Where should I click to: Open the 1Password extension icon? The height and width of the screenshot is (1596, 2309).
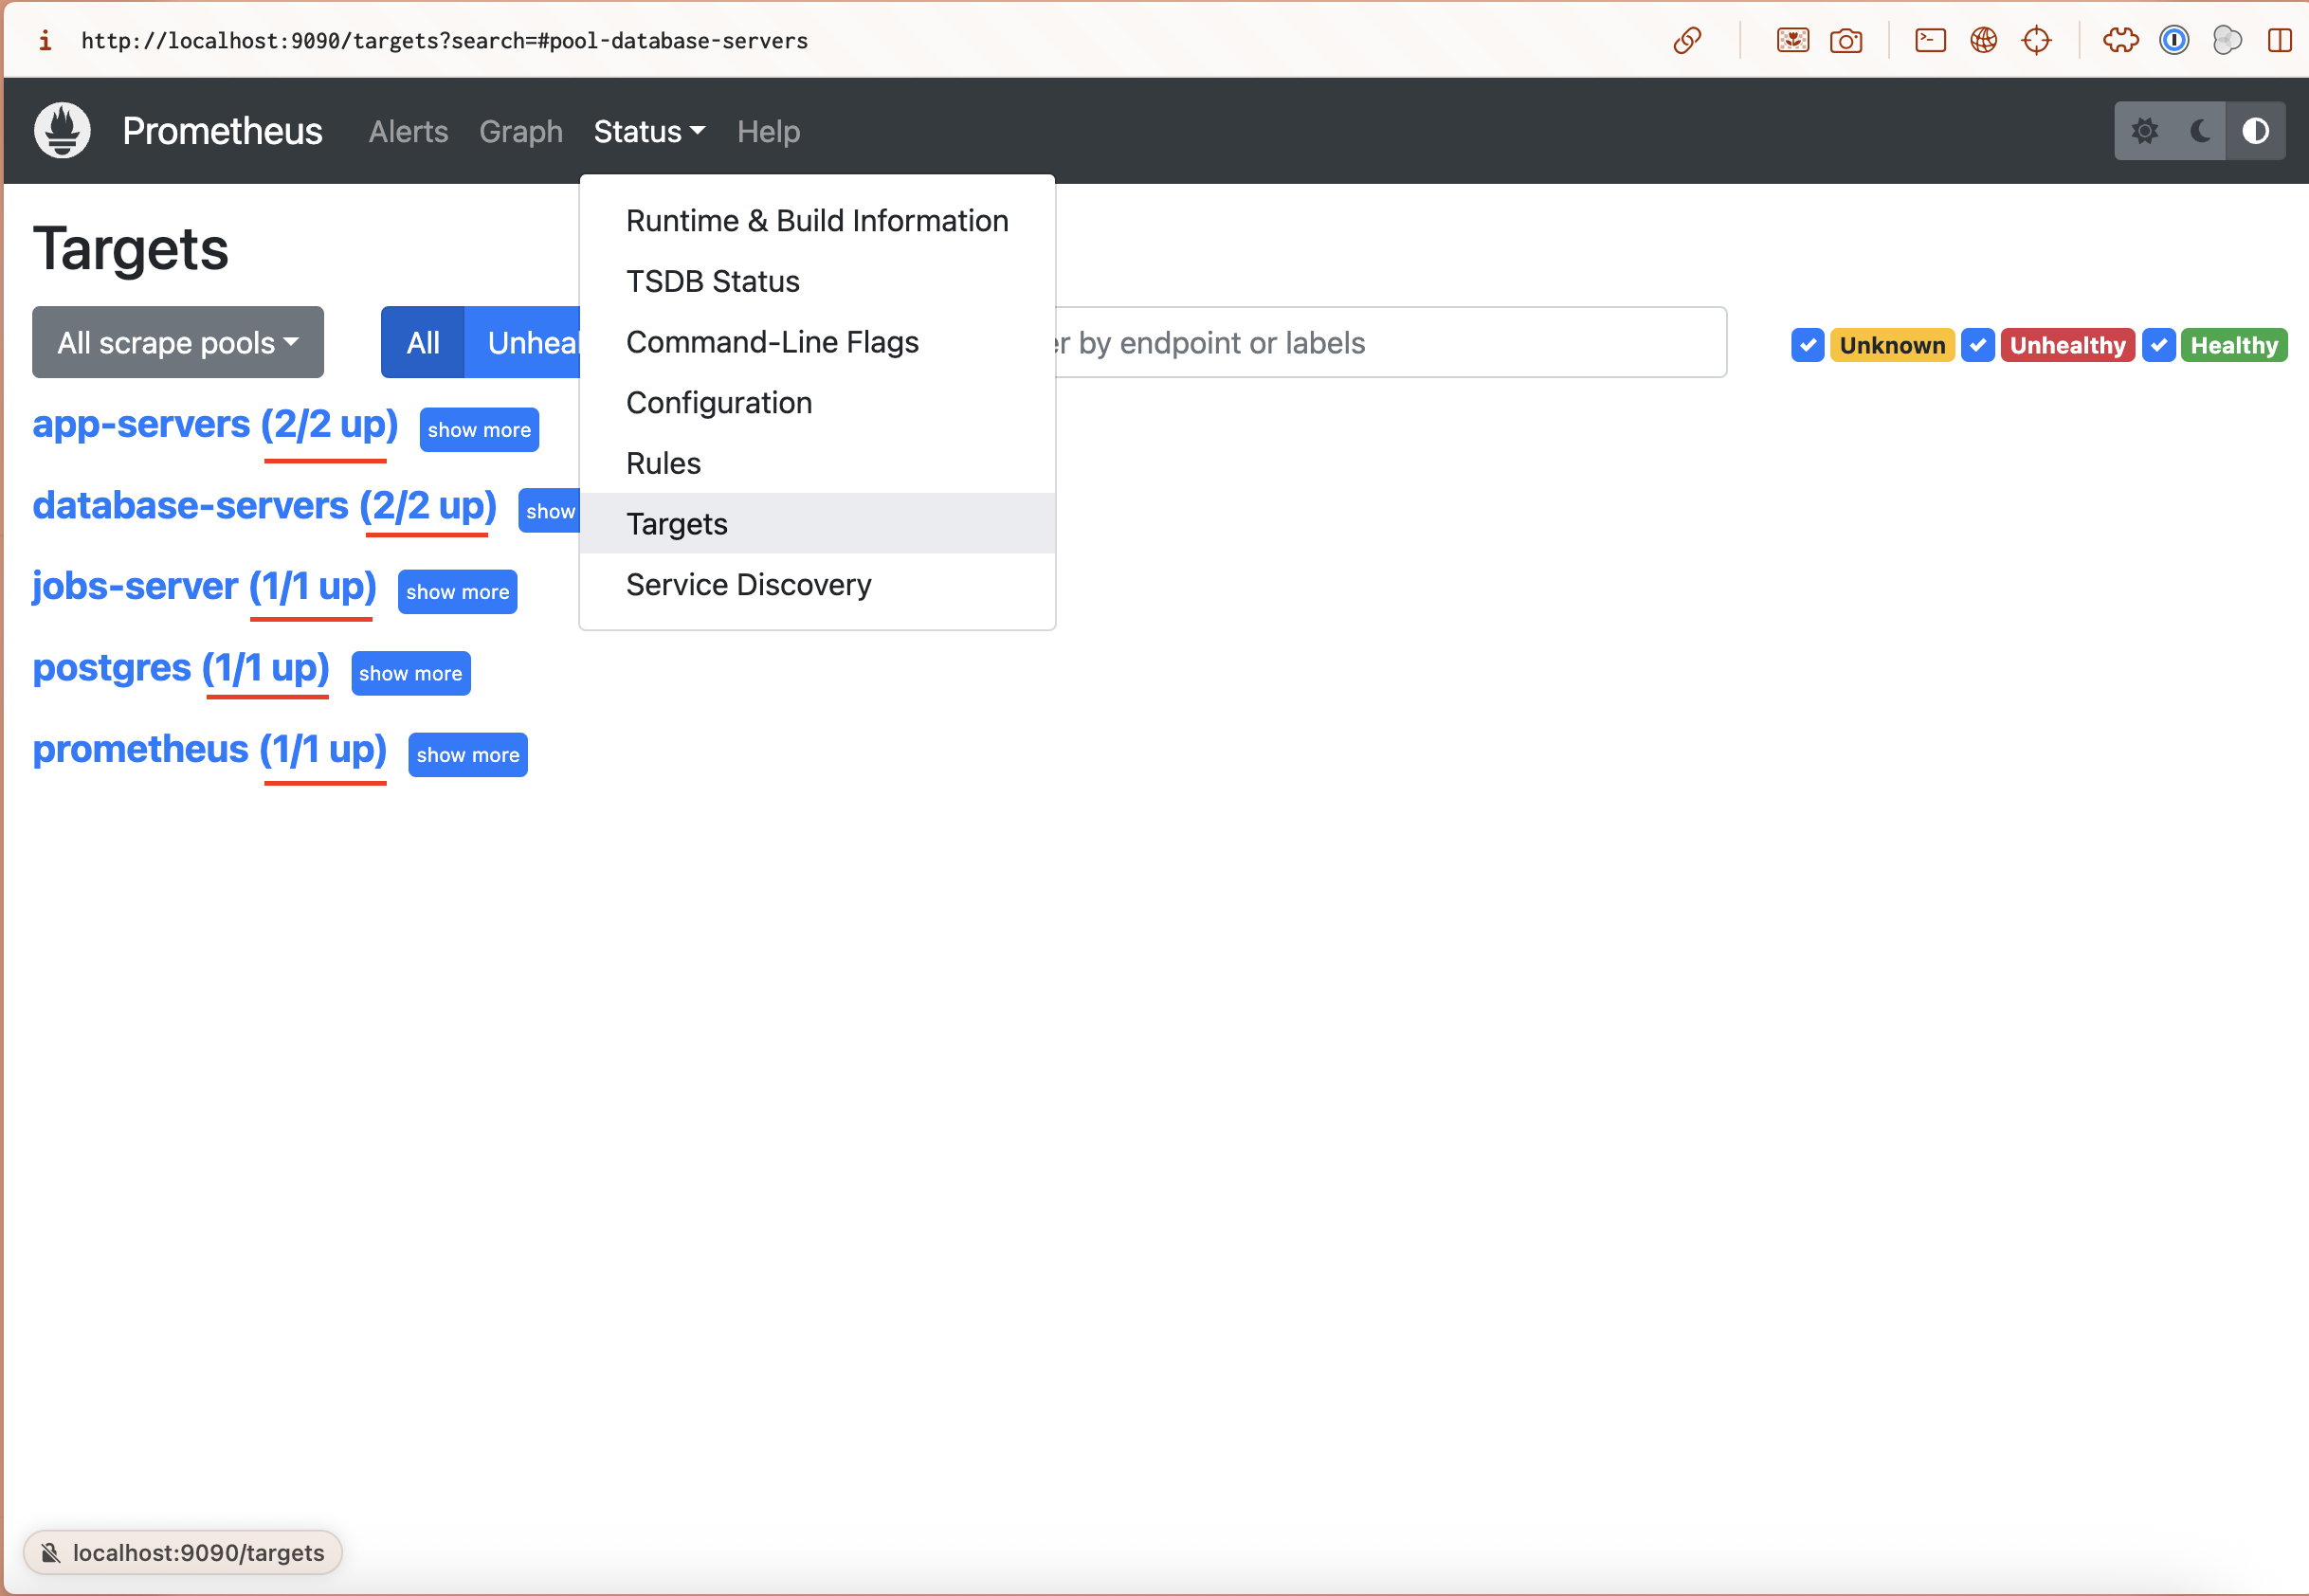(x=2174, y=41)
